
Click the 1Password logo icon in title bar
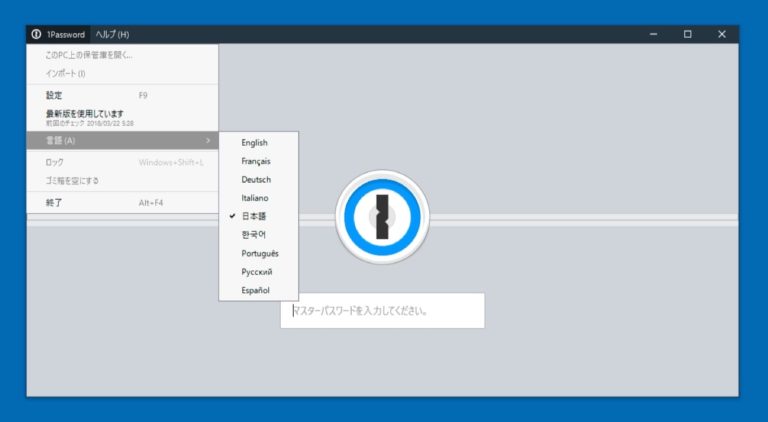coord(36,34)
